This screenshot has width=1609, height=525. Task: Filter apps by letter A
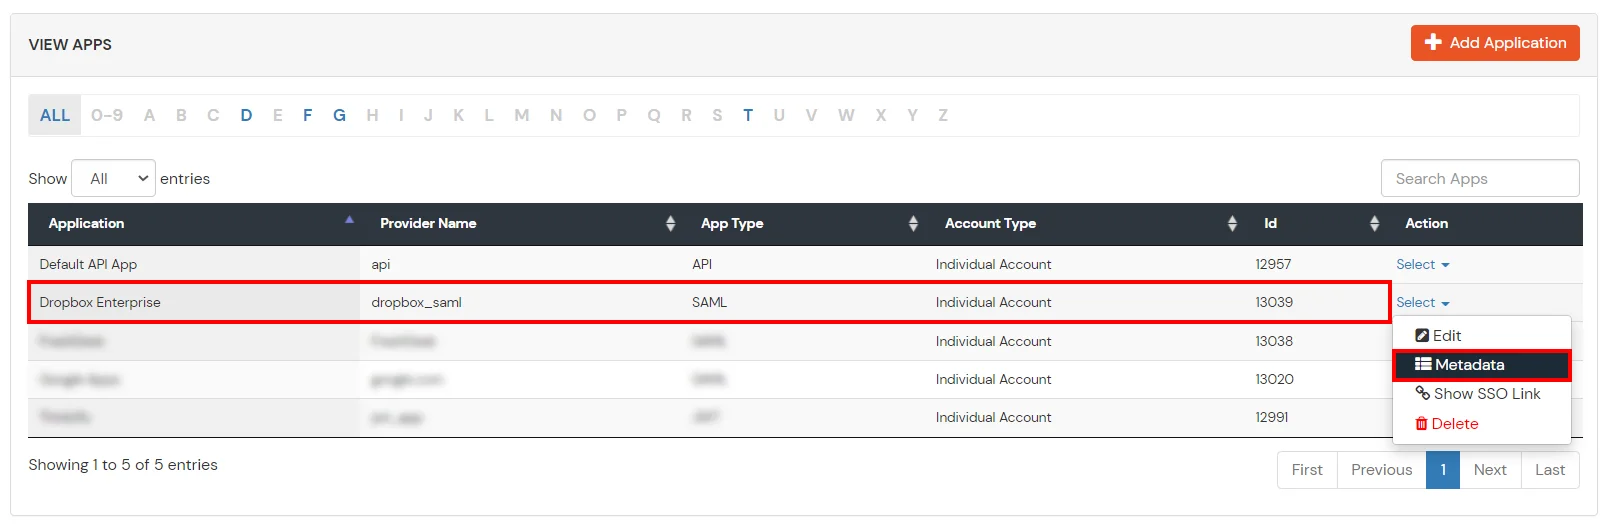149,115
